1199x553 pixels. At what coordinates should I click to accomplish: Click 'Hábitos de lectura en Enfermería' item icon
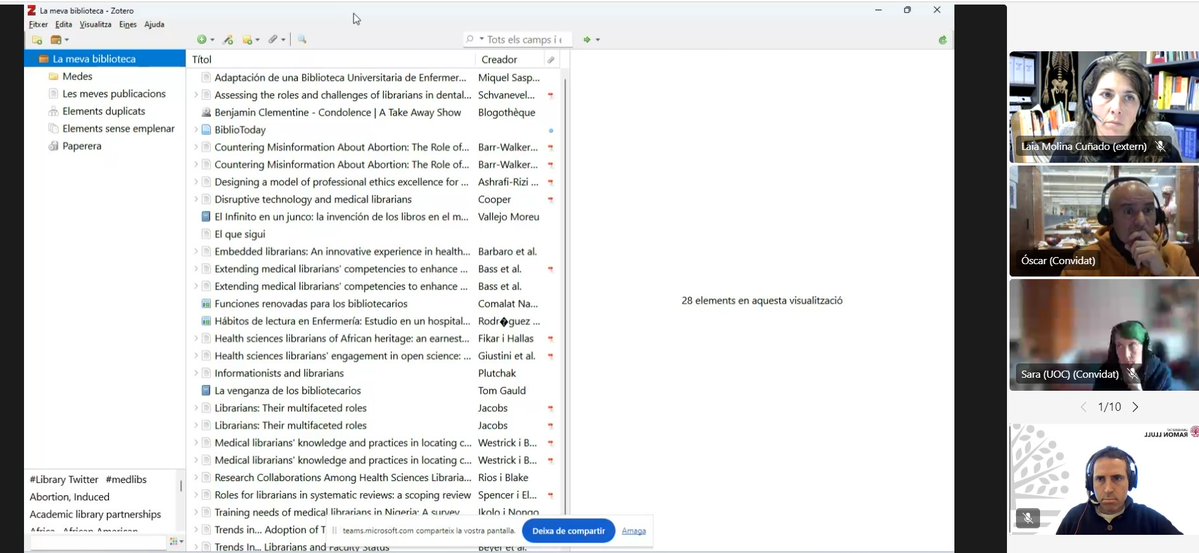pos(206,321)
